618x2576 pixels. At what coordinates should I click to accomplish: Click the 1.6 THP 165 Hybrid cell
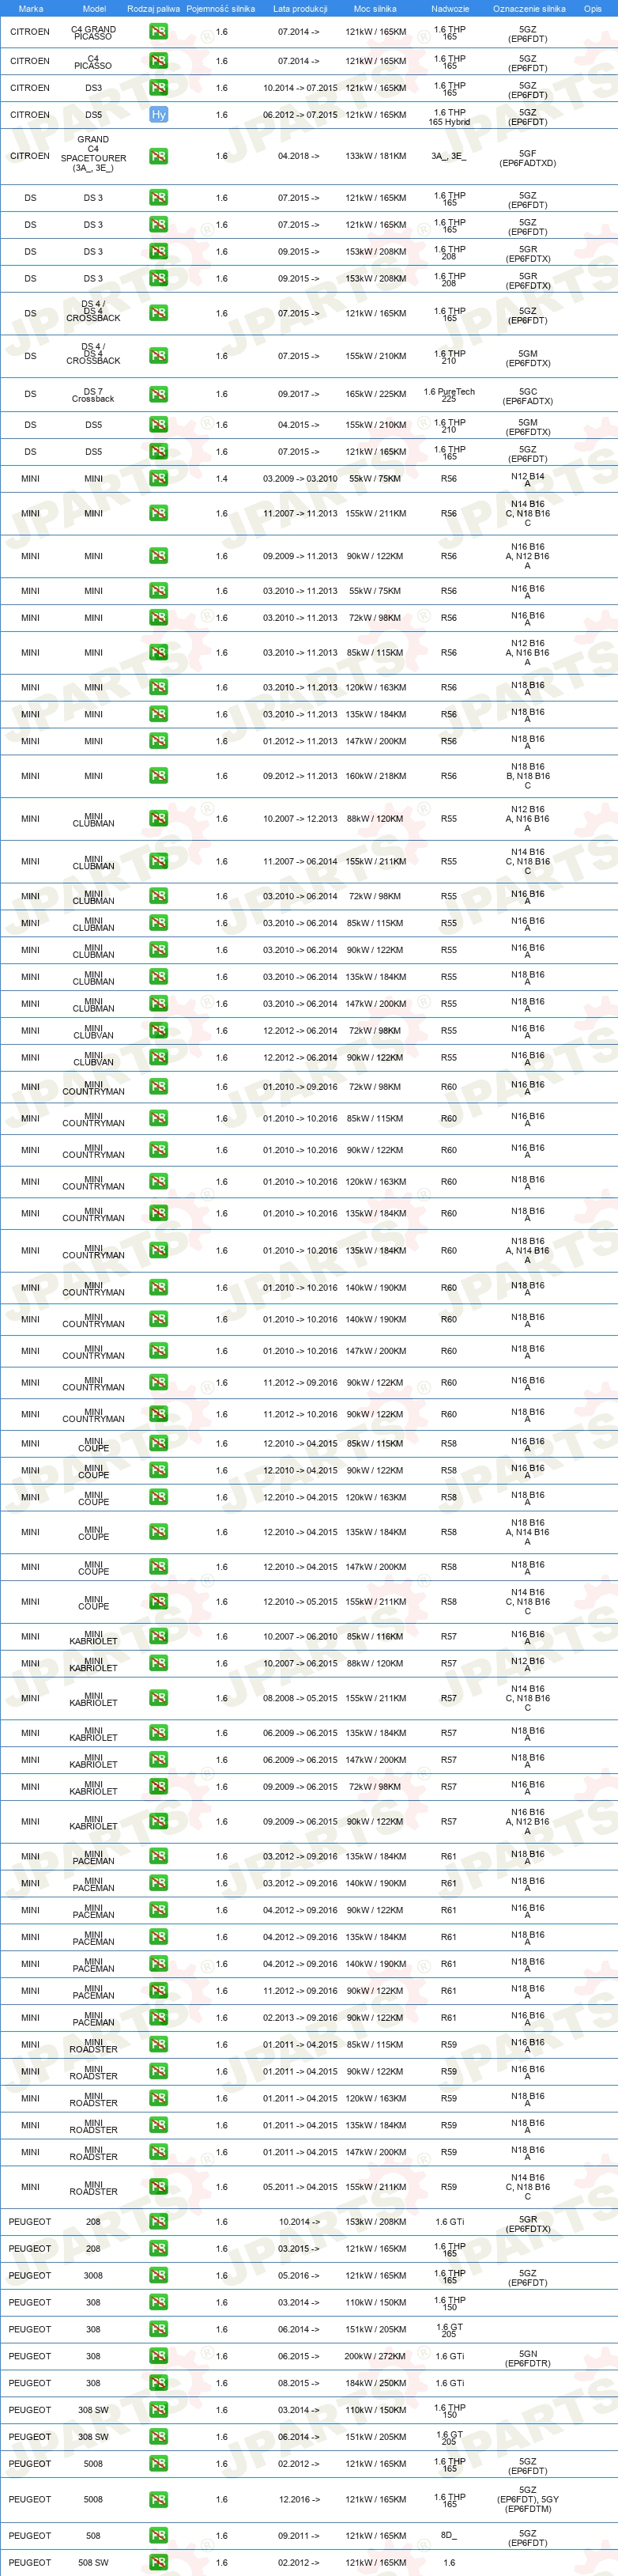click(x=449, y=117)
